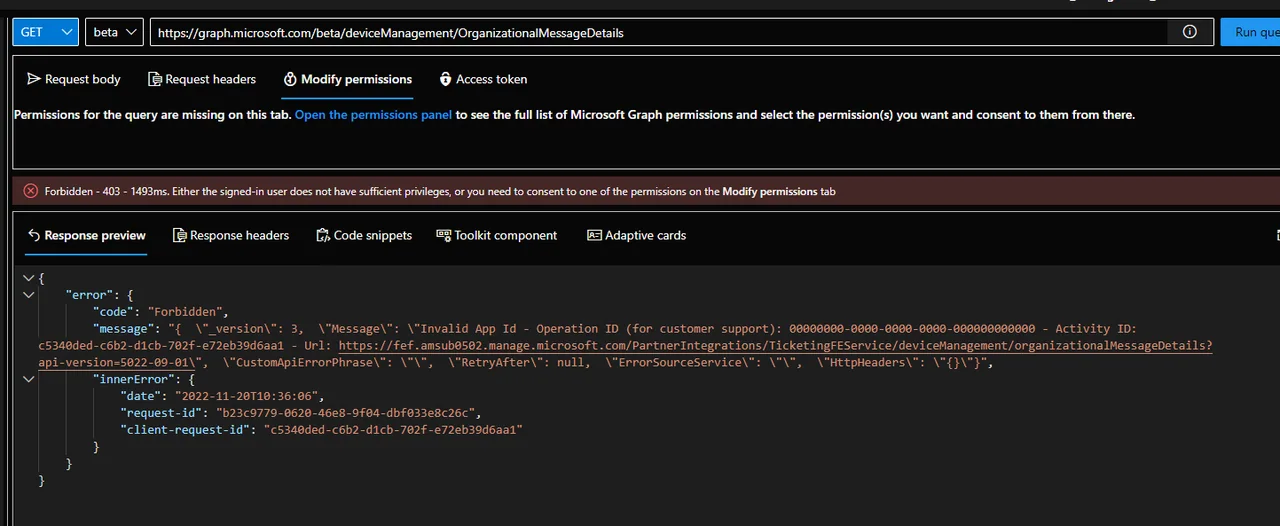
Task: Open the Access token tab
Action: (483, 79)
